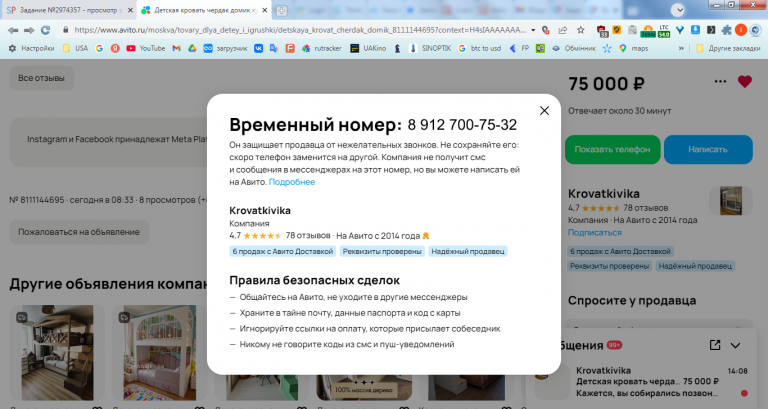Click the padlock site info icon
Screen dimensions: 768x409
pyautogui.click(x=65, y=30)
